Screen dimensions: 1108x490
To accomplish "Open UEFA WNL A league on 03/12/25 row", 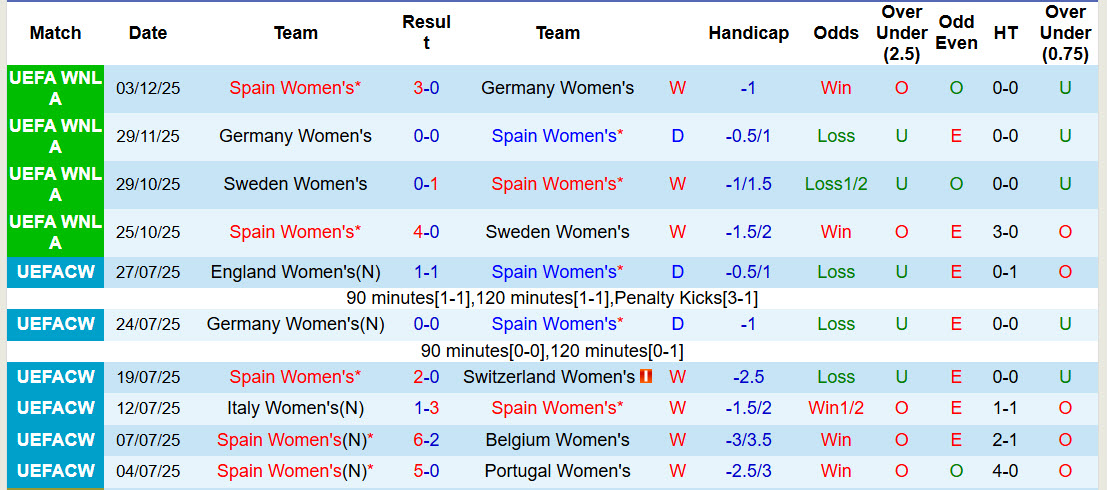I will [x=55, y=88].
